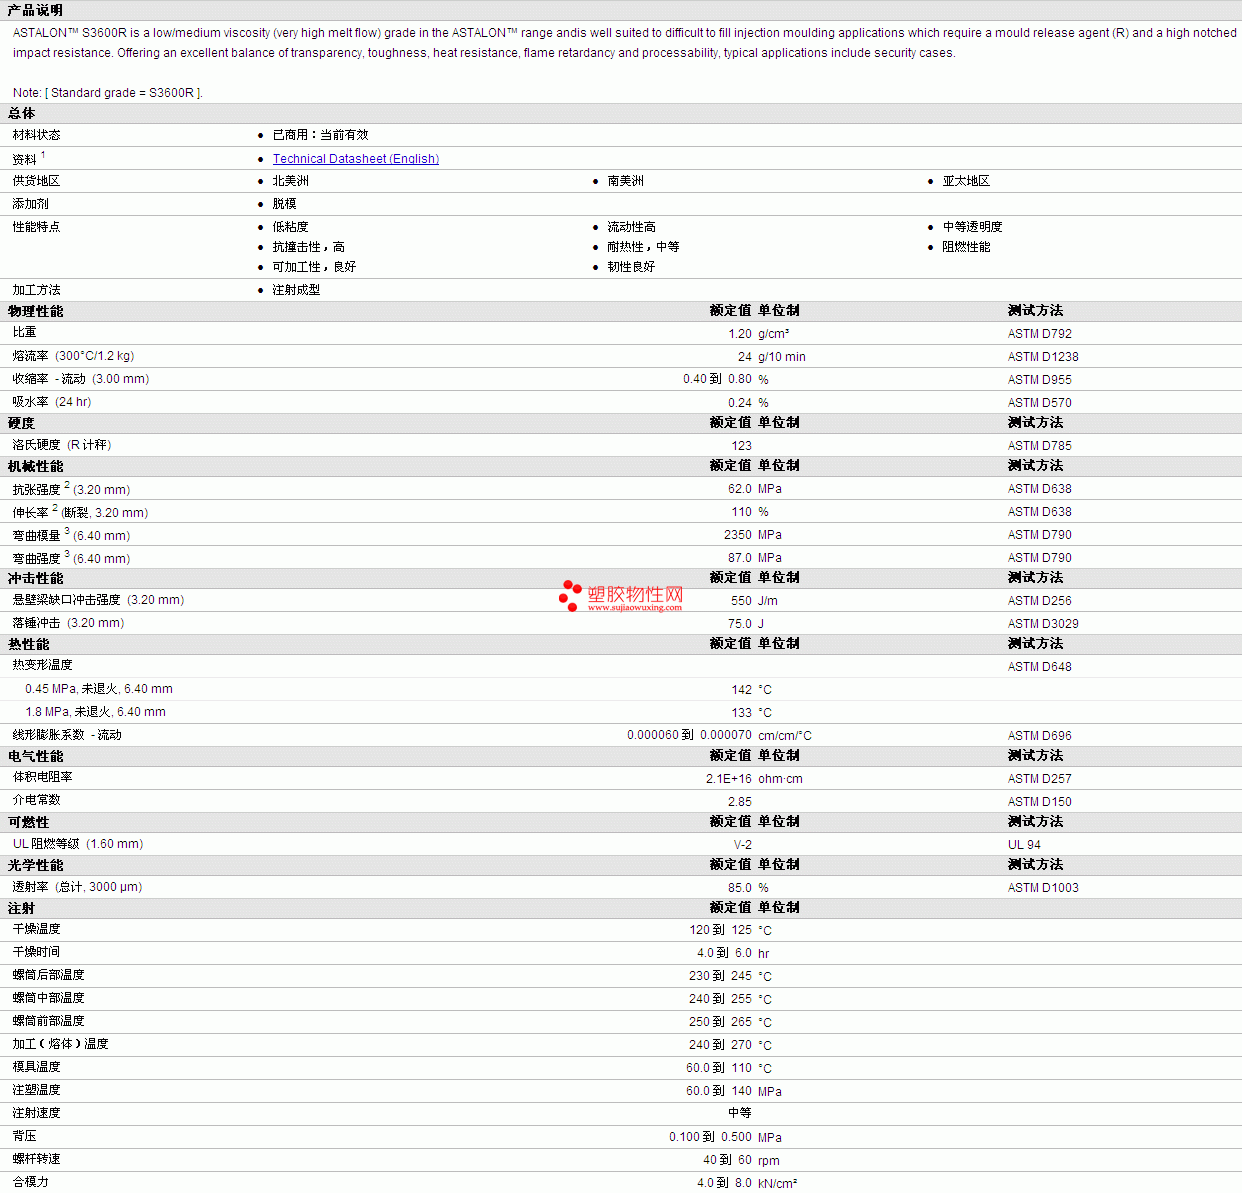Select the '注射成型' processing method value
The image size is (1242, 1193).
coord(297,290)
